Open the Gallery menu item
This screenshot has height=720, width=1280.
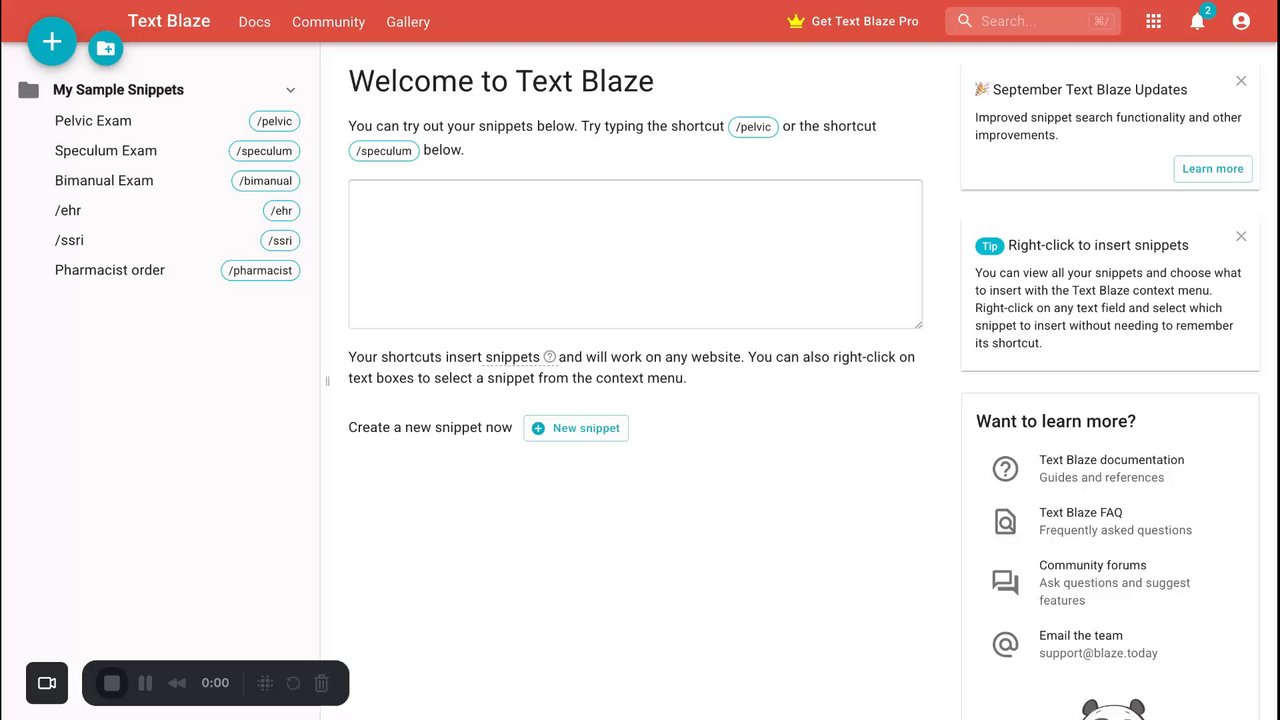click(x=408, y=22)
